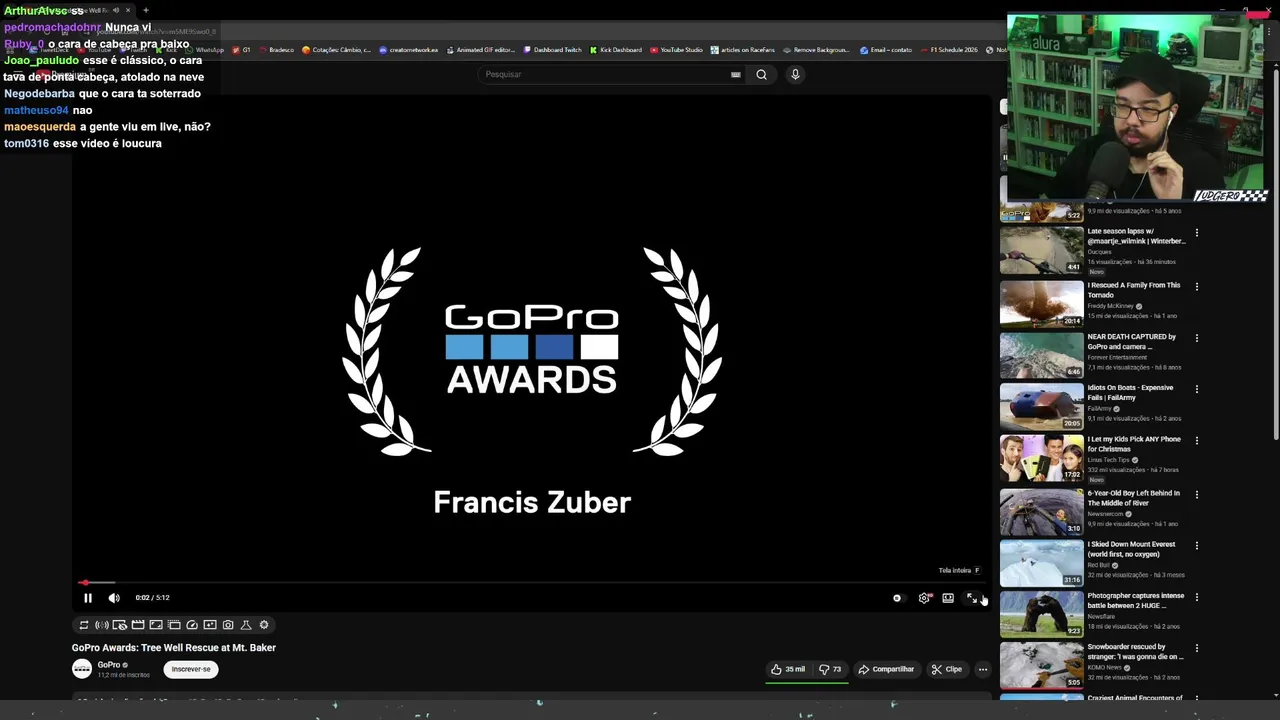Dislike the video showing 73
The width and height of the screenshot is (1280, 720).
(x=830, y=669)
